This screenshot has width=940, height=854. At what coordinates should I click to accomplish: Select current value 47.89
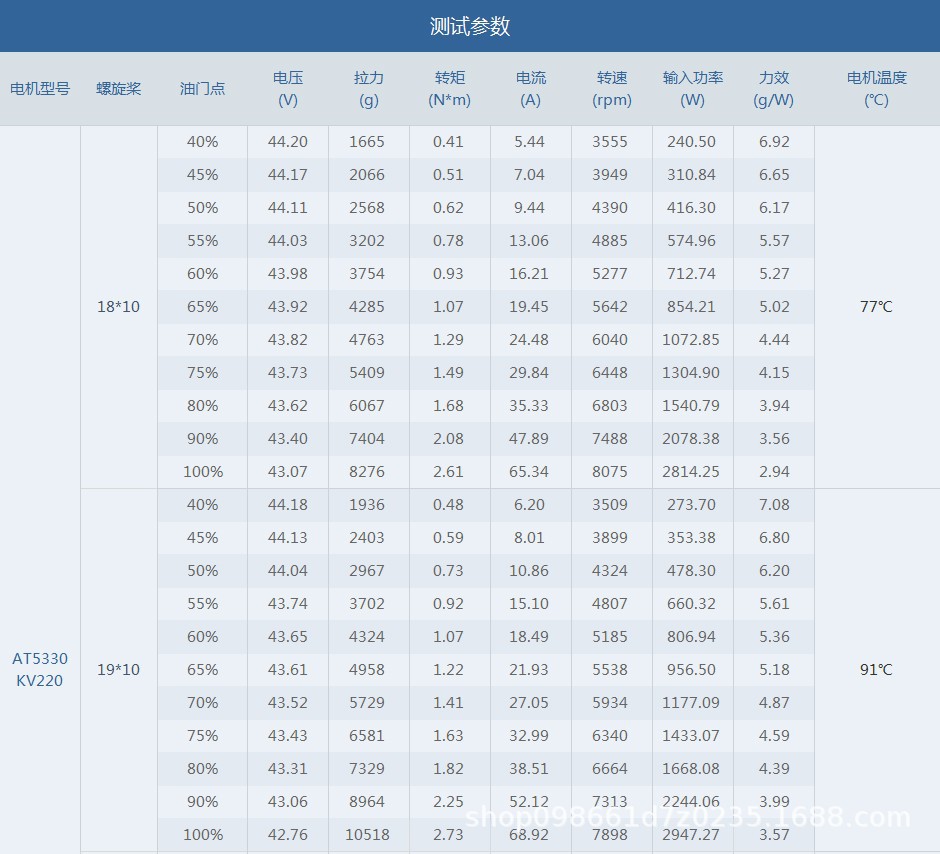tap(529, 439)
